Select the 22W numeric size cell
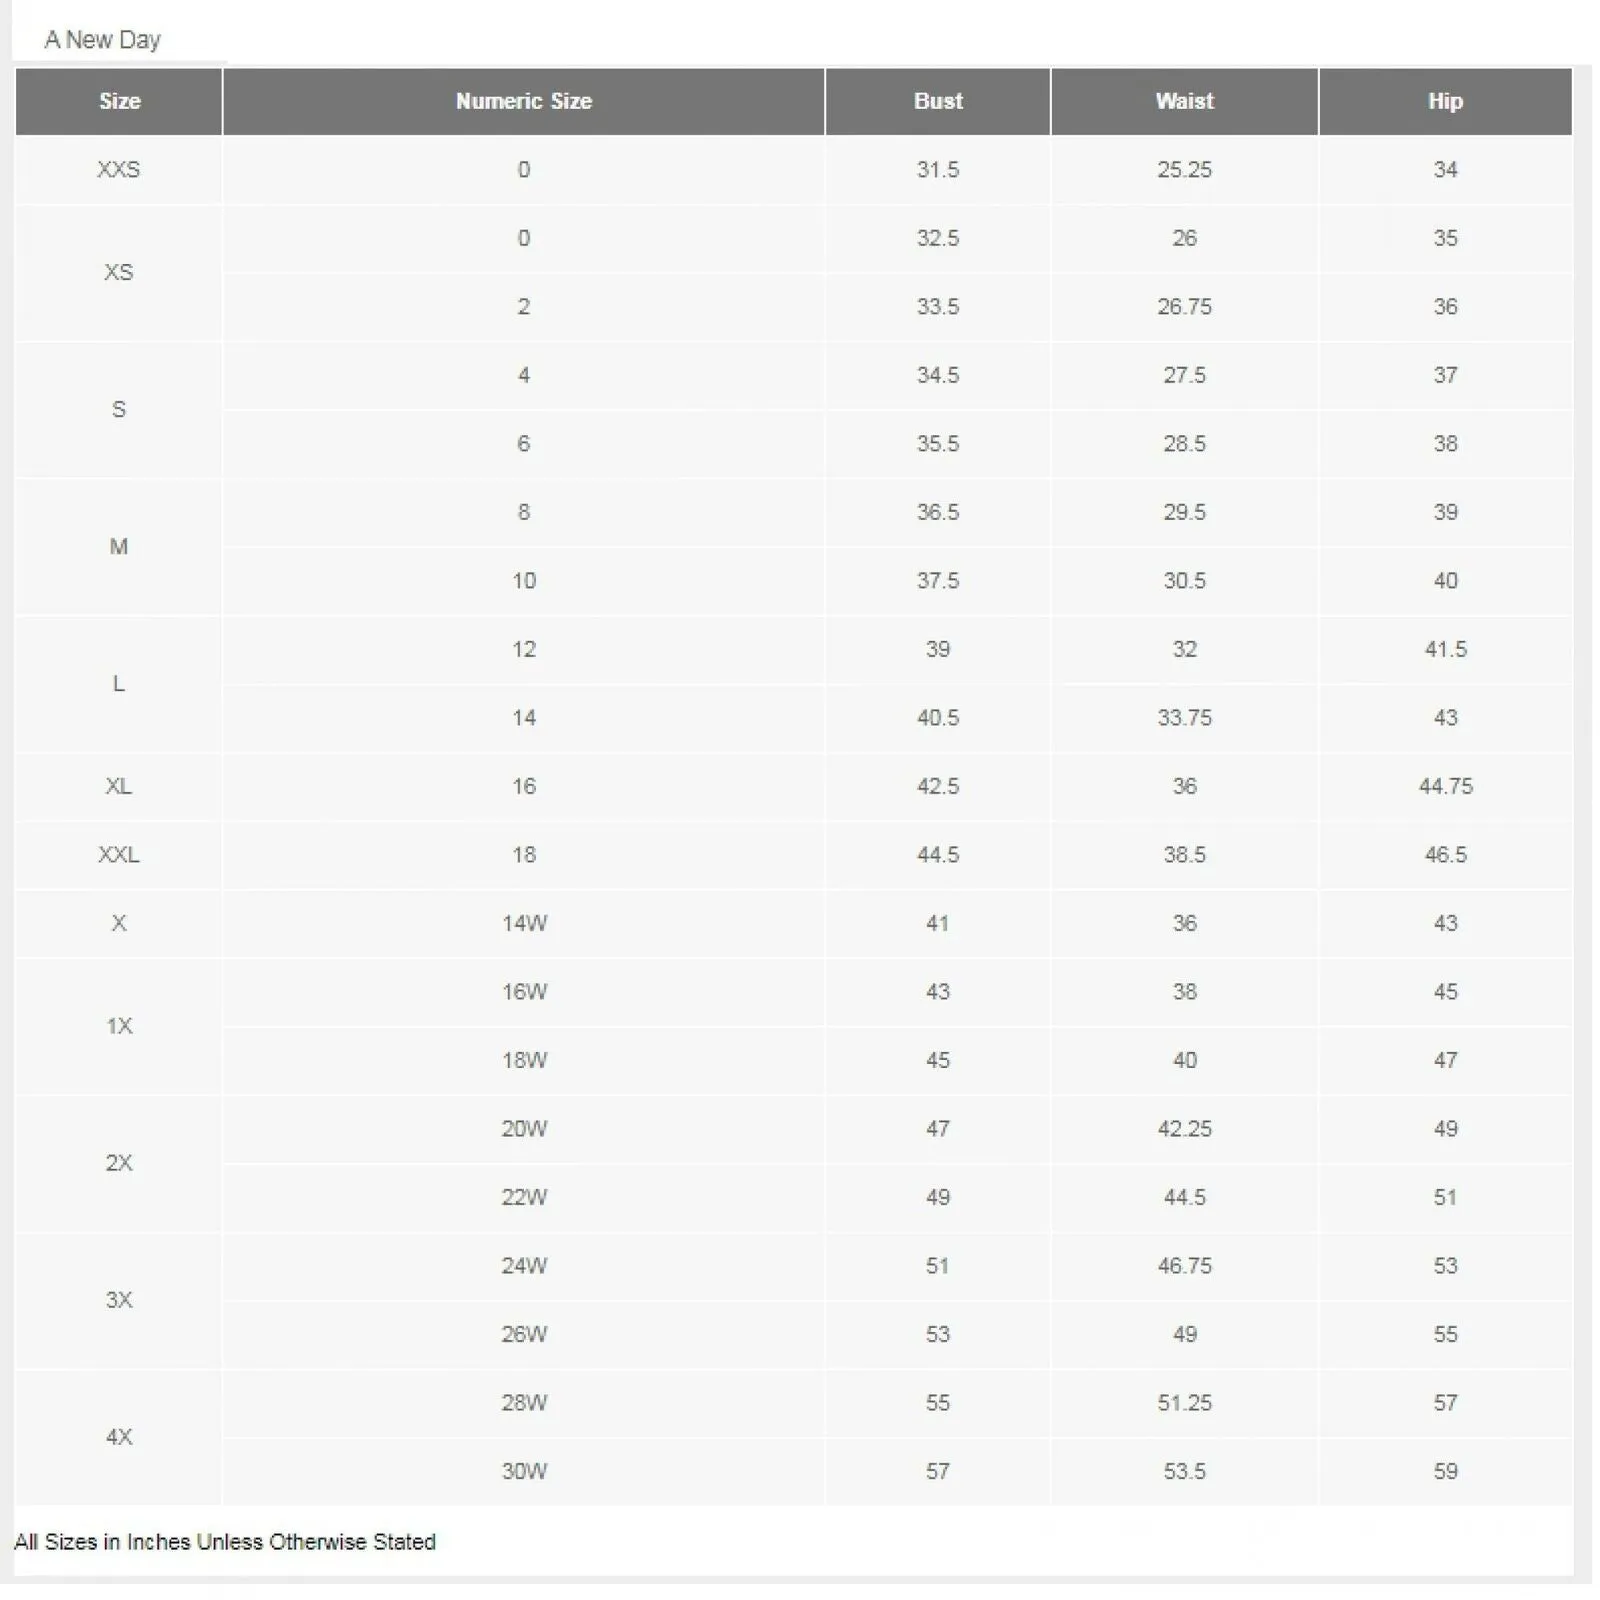Image resolution: width=1600 pixels, height=1600 pixels. tap(524, 1197)
